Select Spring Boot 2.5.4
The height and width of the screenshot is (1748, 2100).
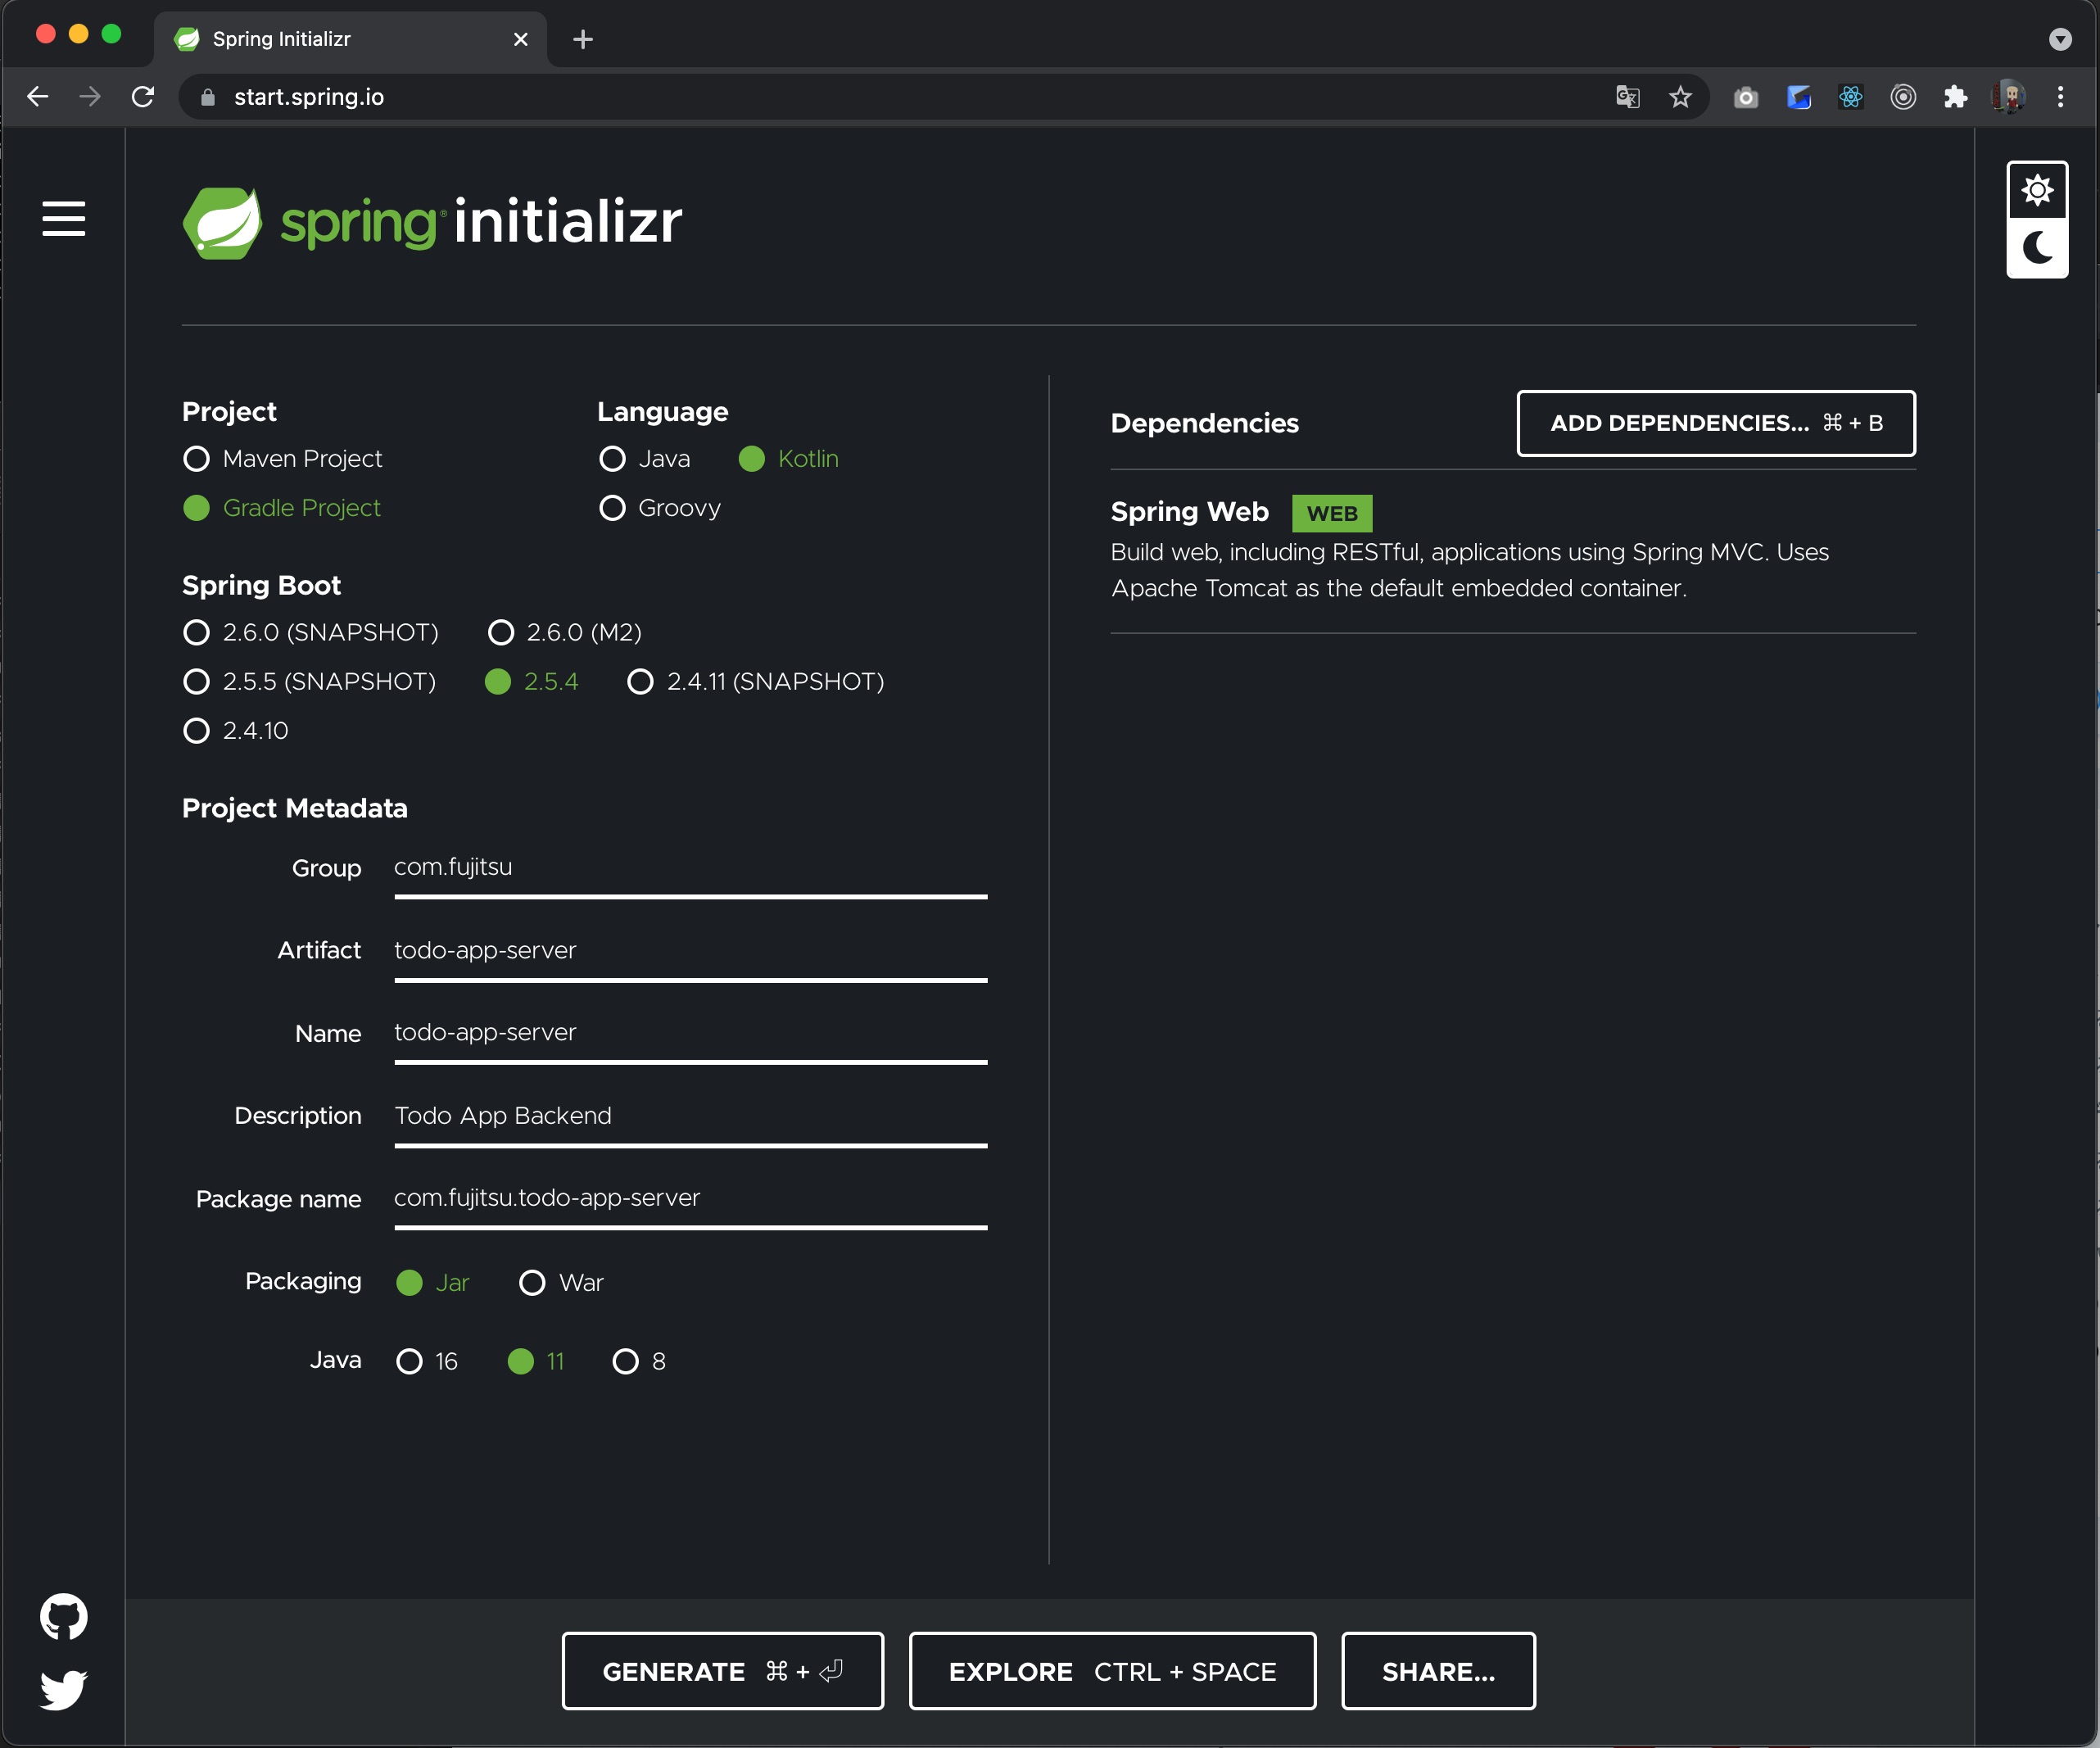click(x=532, y=681)
